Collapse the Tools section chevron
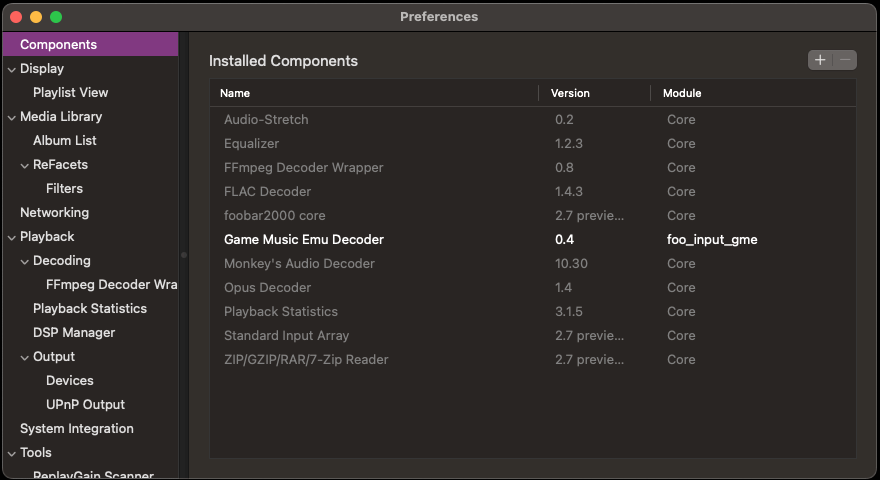 [x=11, y=453]
